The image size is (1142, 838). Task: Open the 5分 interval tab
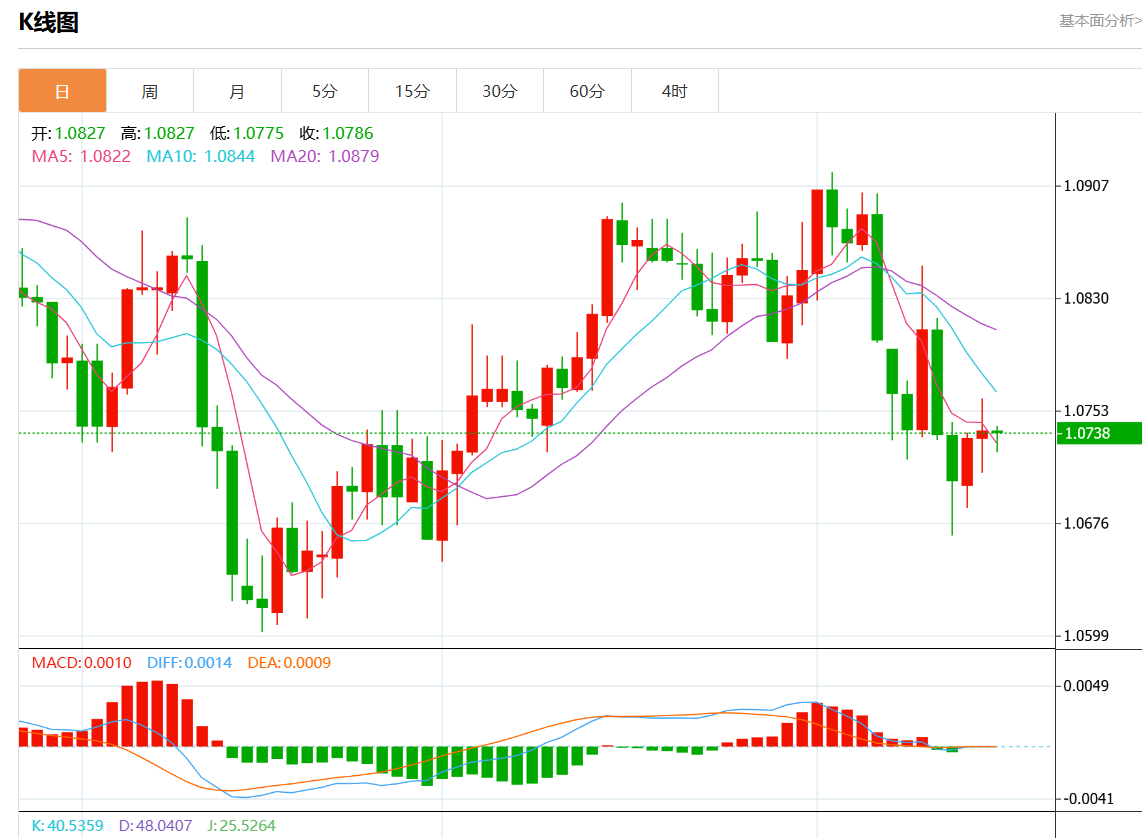click(x=325, y=91)
